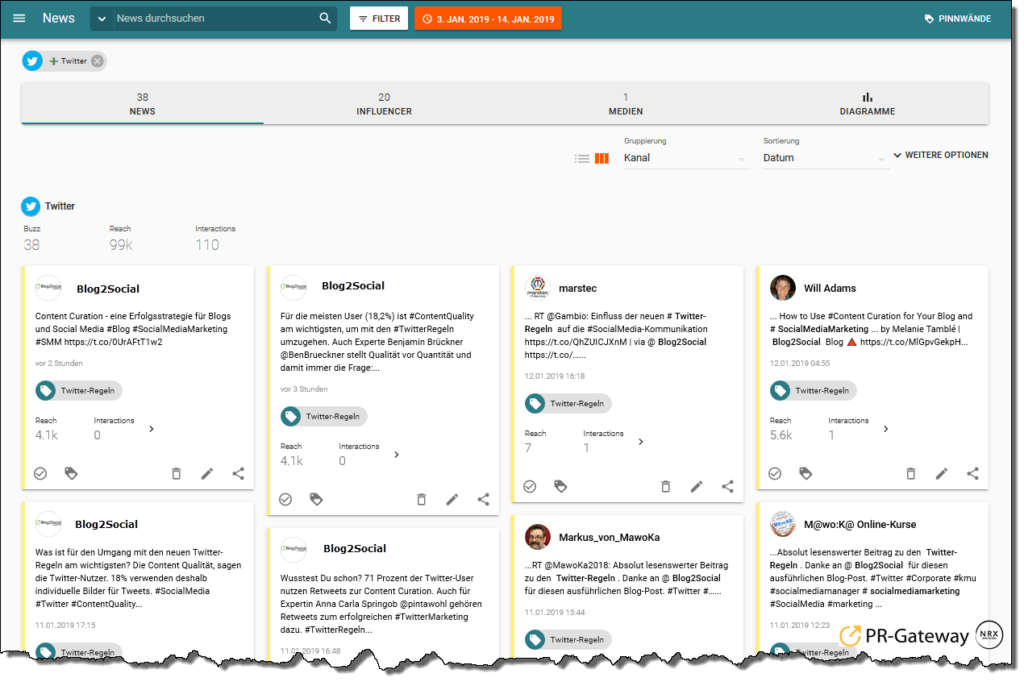Open the search scope dropdown arrow

pos(101,19)
